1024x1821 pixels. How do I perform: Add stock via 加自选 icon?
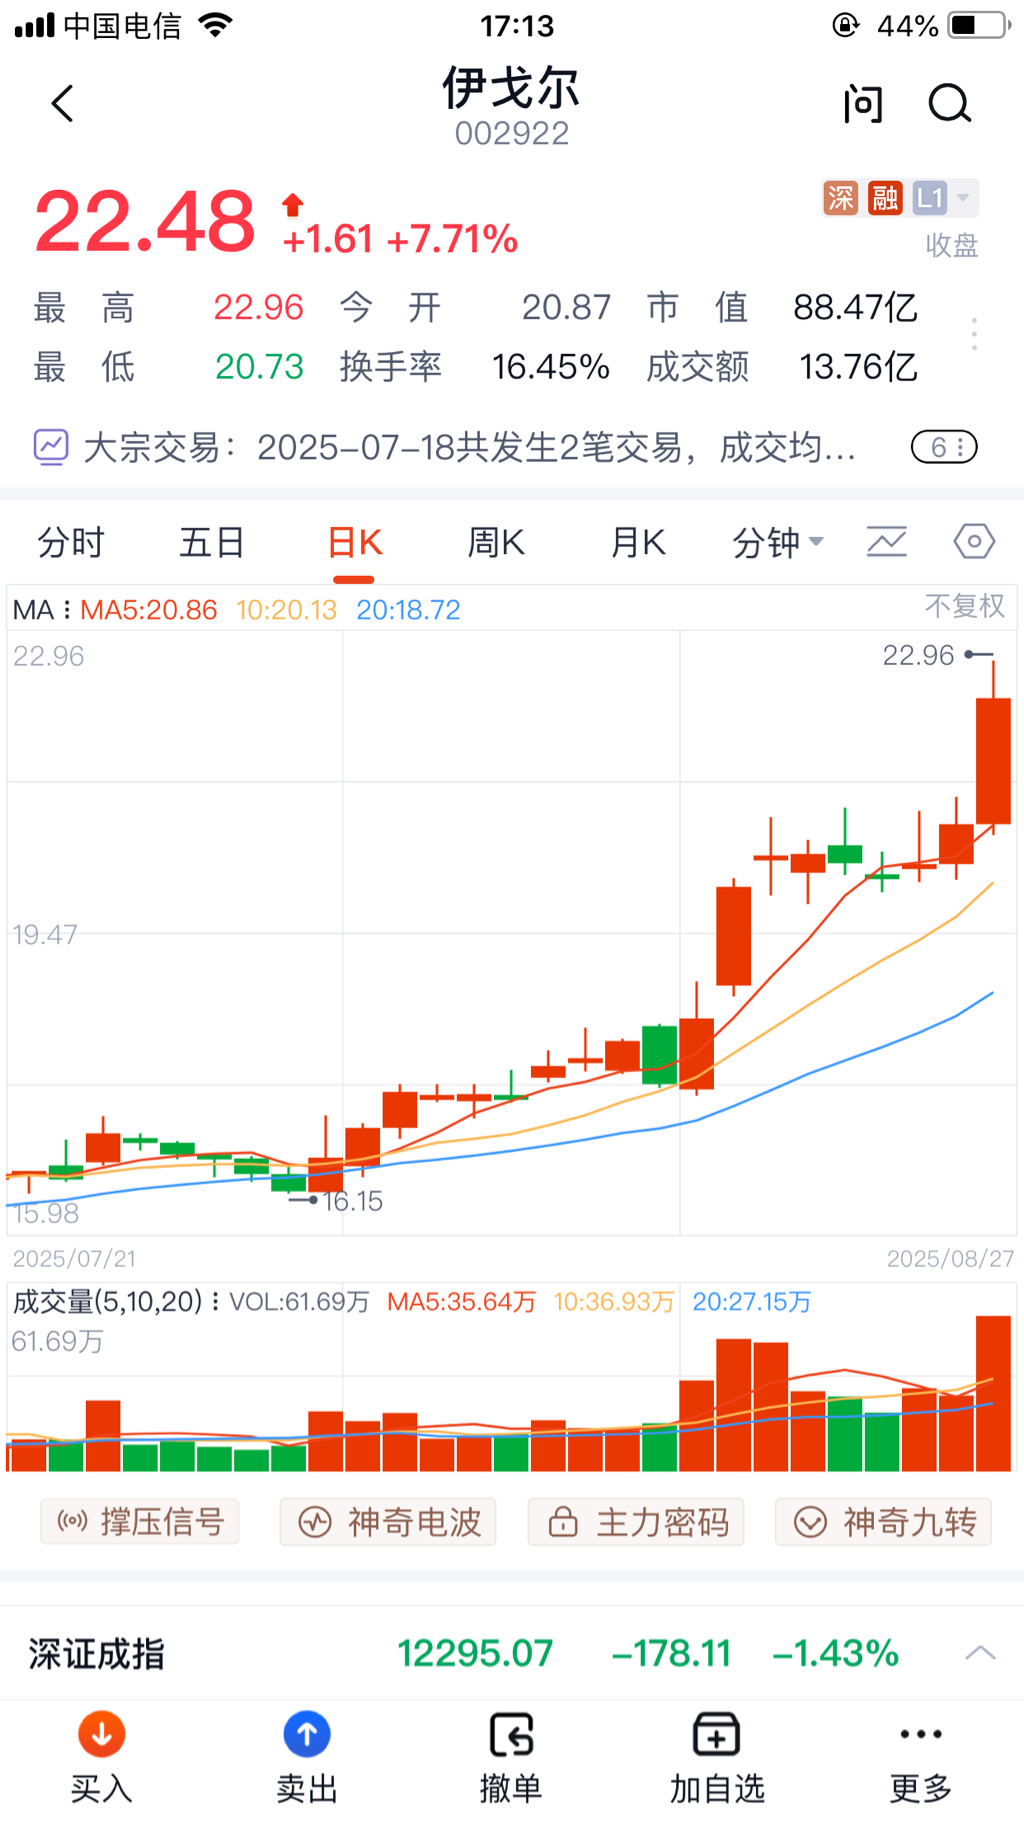tap(716, 1735)
